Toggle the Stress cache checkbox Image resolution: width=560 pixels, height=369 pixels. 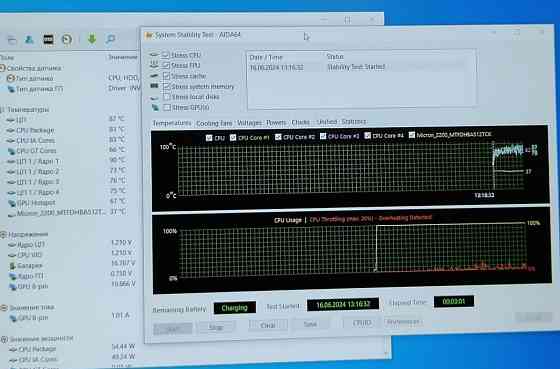point(166,76)
